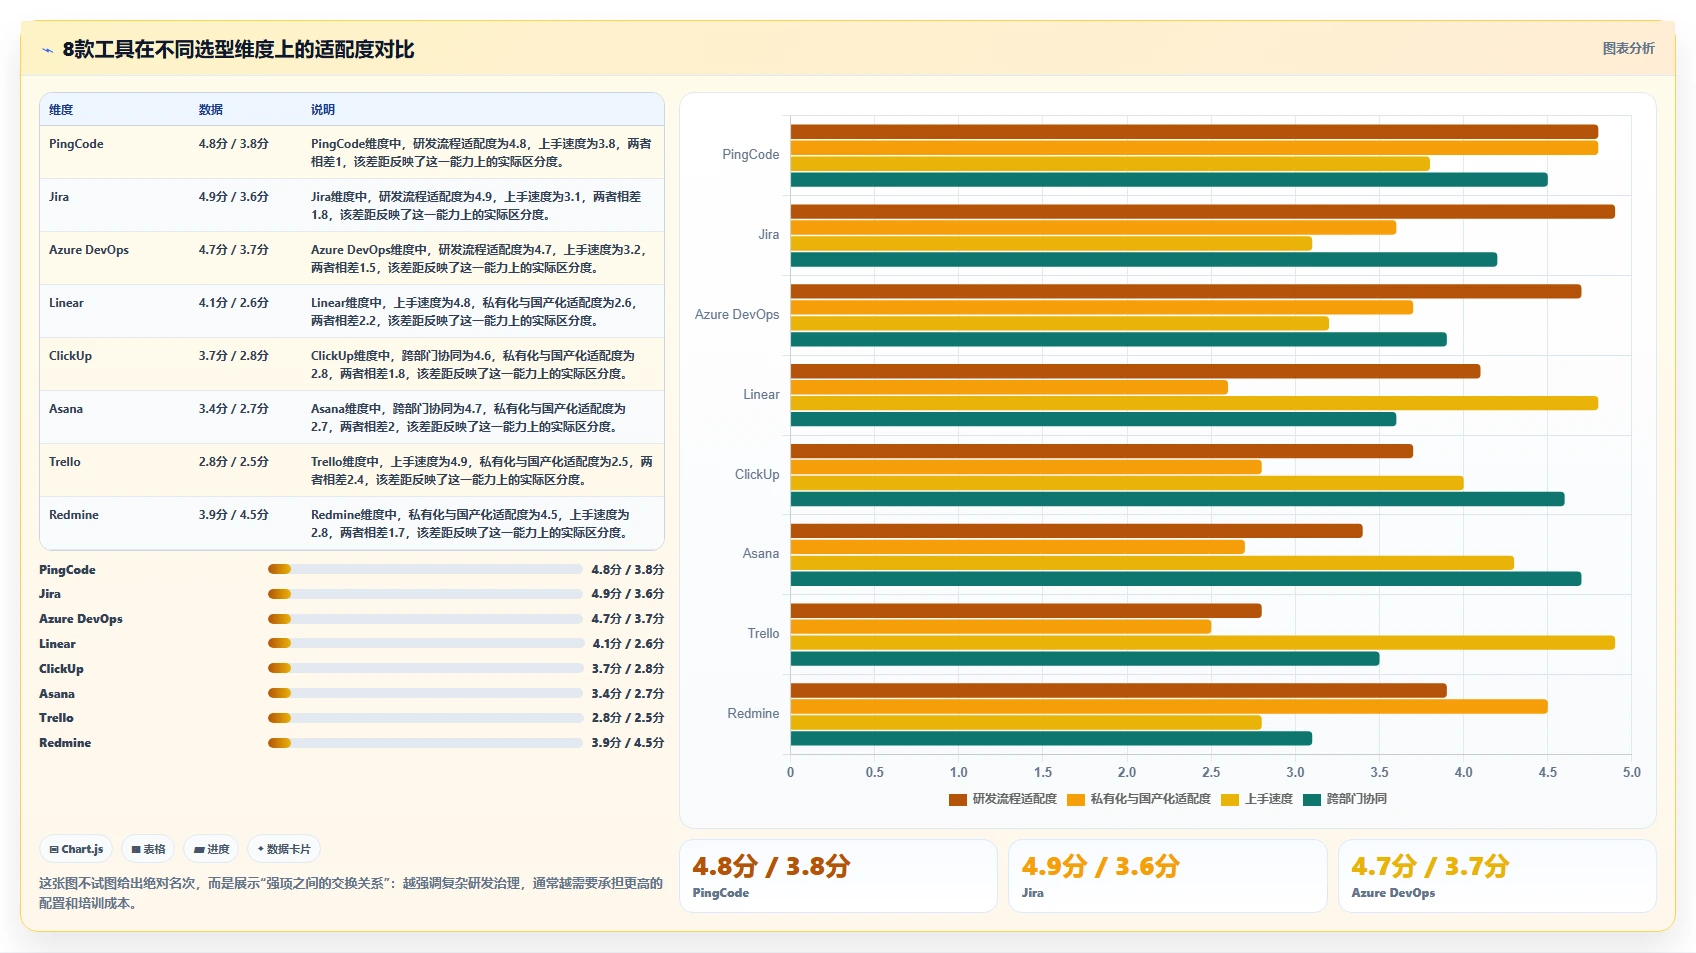Click the ClickUp progress bar
Screen dimensions: 1696x953
[x=425, y=668]
